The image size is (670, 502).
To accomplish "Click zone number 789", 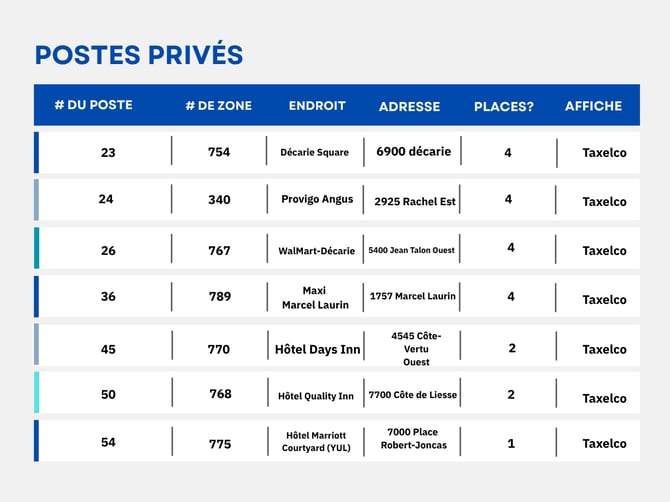I will (x=220, y=296).
